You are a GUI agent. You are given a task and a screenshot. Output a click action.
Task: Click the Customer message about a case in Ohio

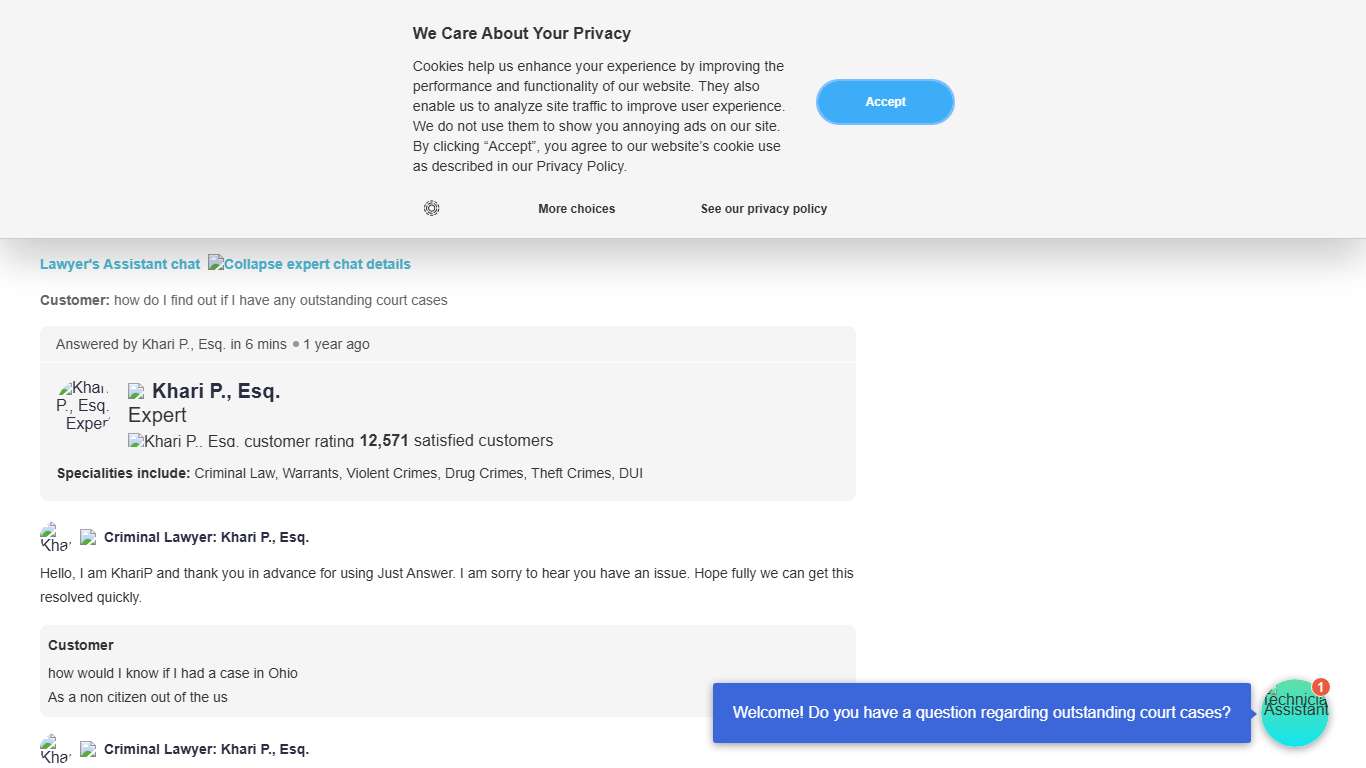(173, 673)
